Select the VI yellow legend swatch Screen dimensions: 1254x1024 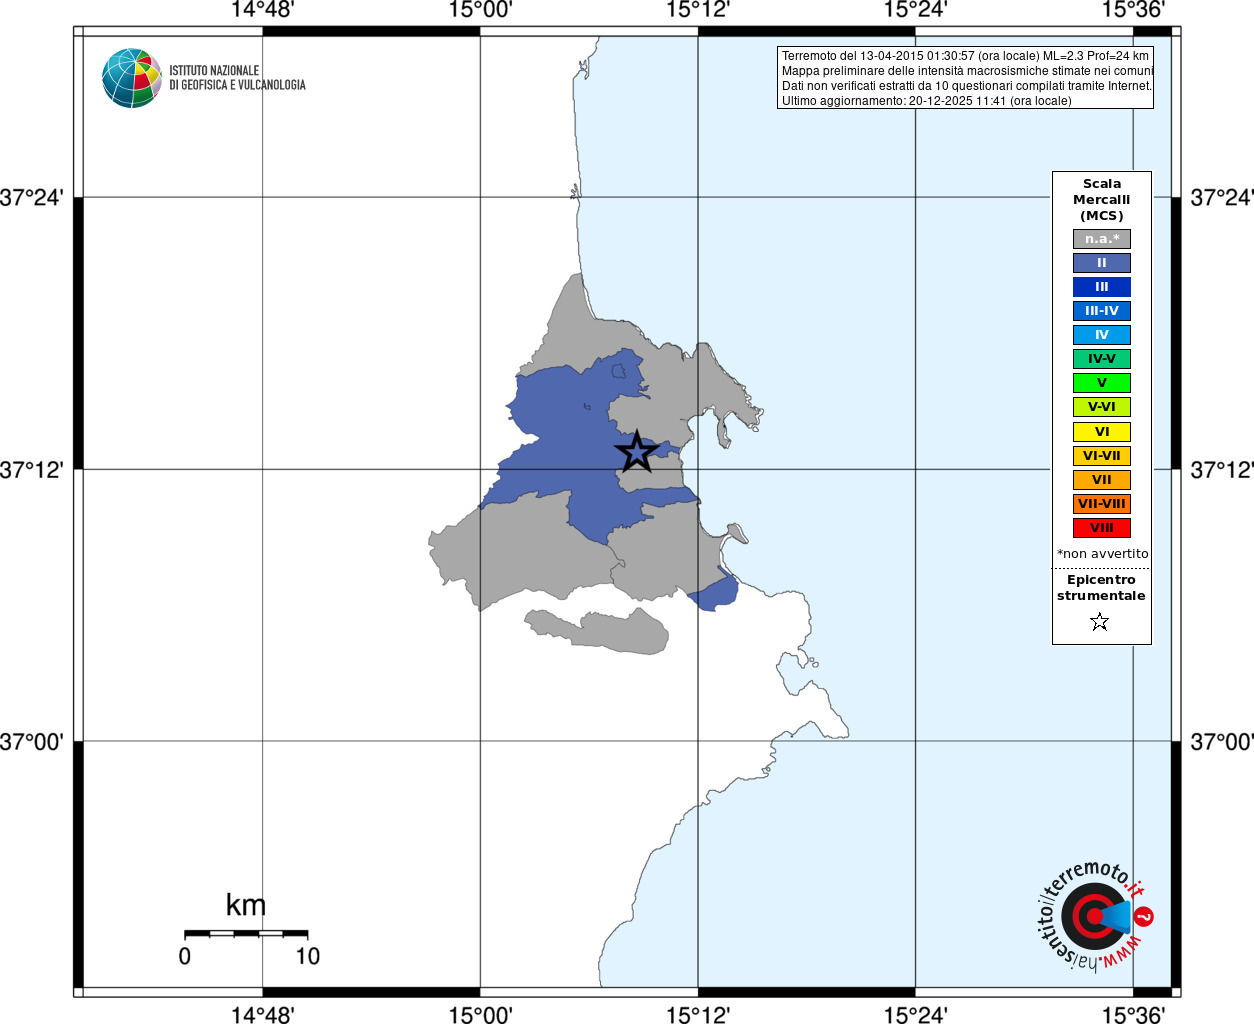[x=1101, y=432]
